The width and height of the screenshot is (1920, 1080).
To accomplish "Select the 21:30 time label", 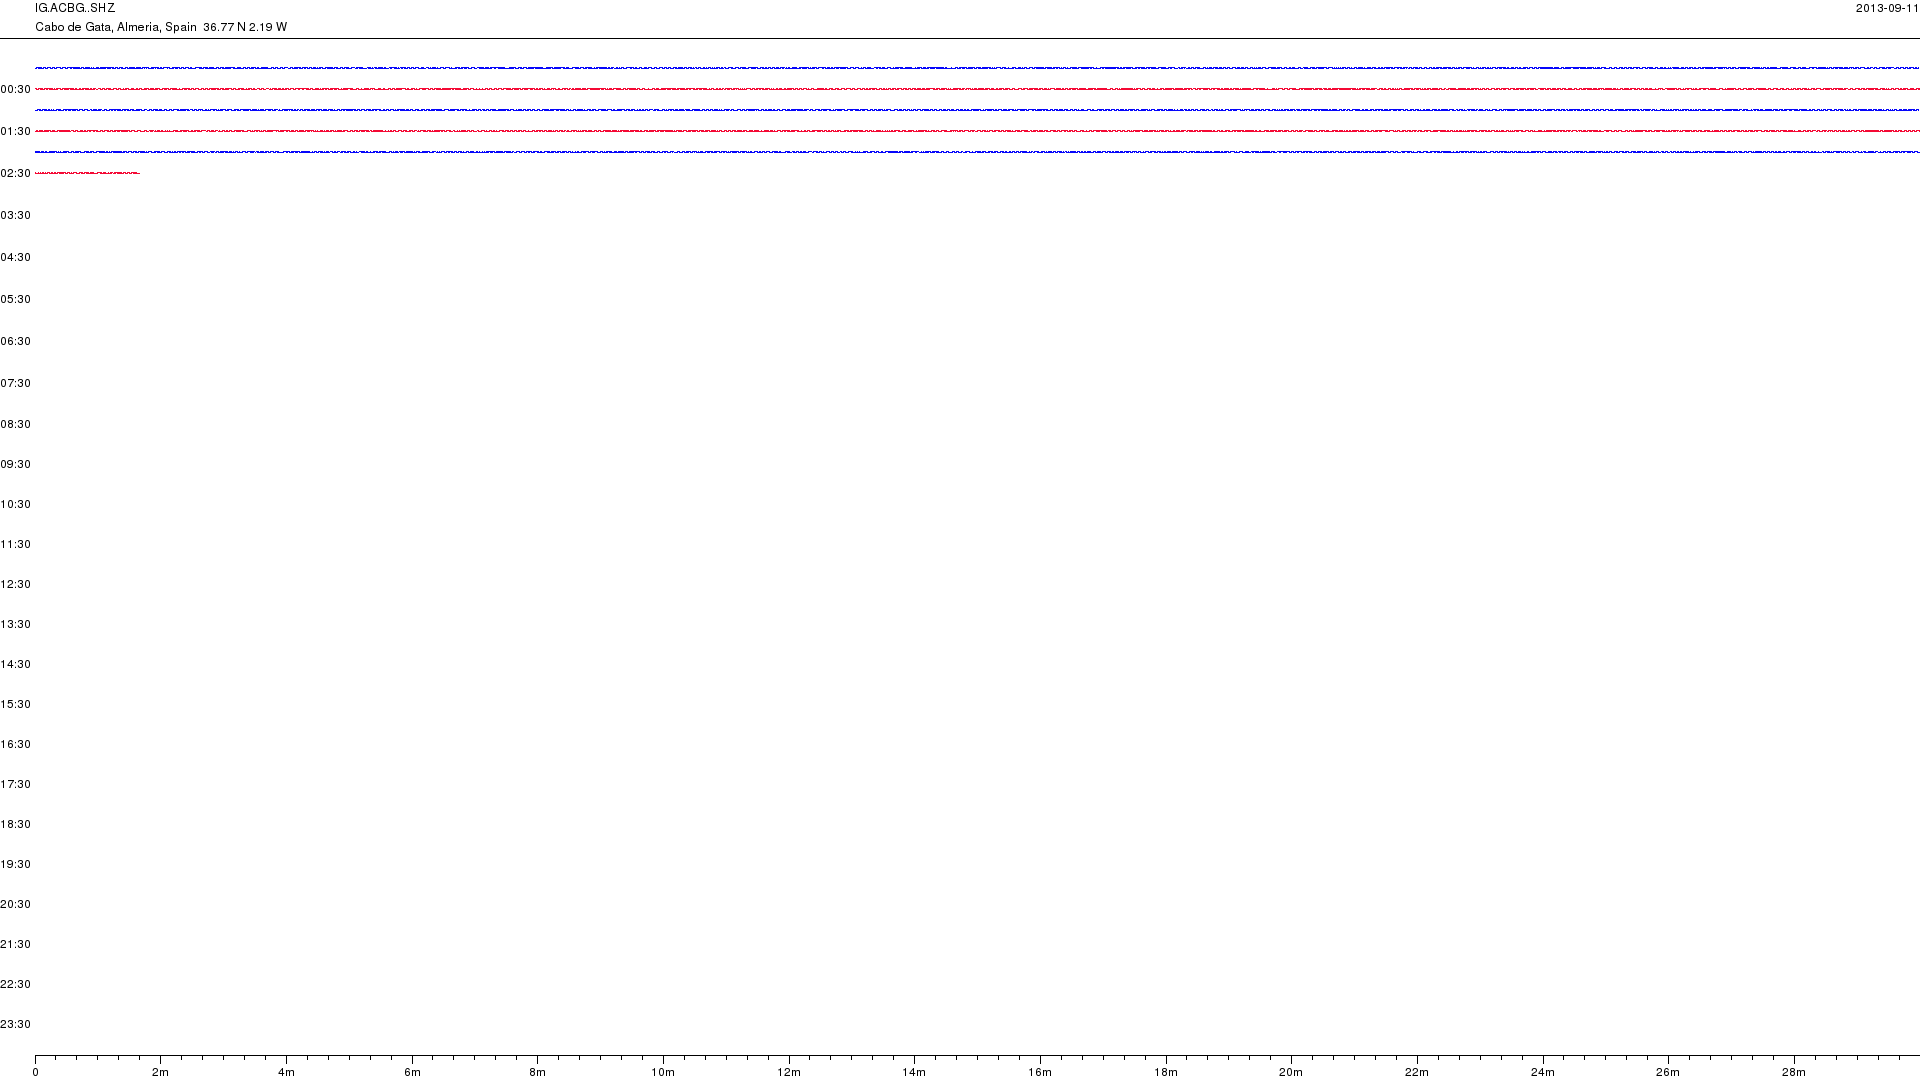I will point(15,945).
